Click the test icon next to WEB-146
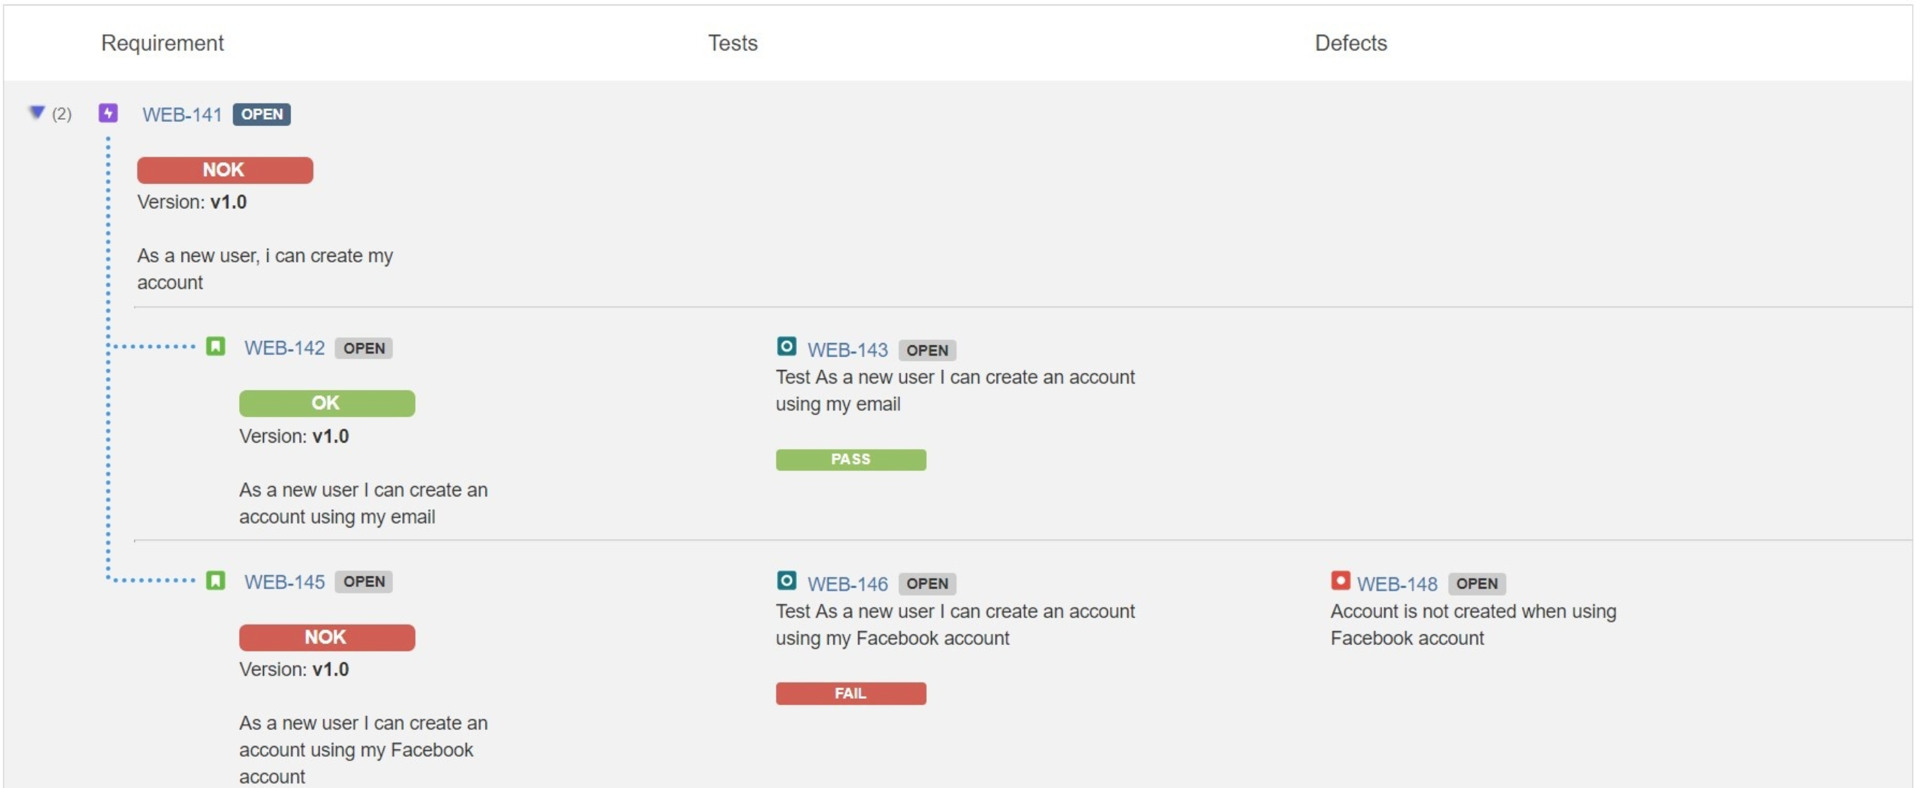 pyautogui.click(x=787, y=580)
